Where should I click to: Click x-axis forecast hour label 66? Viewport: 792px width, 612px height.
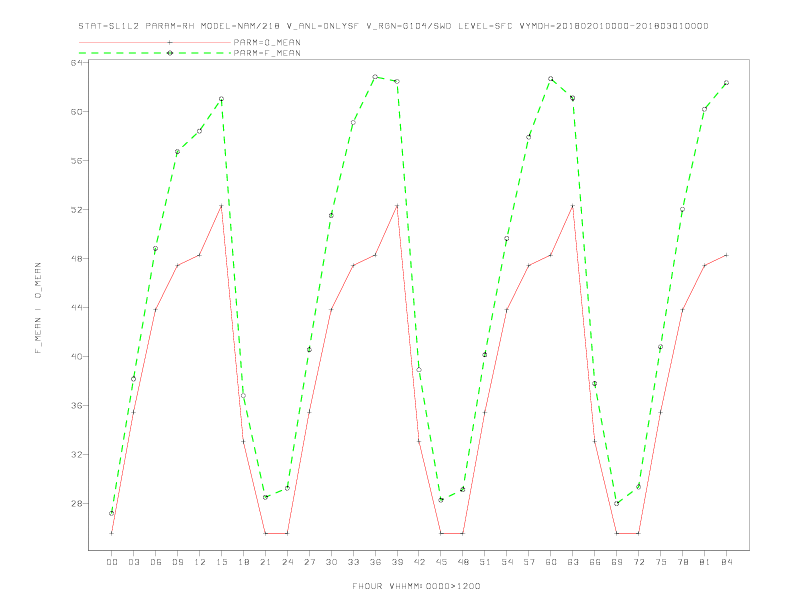tap(595, 562)
